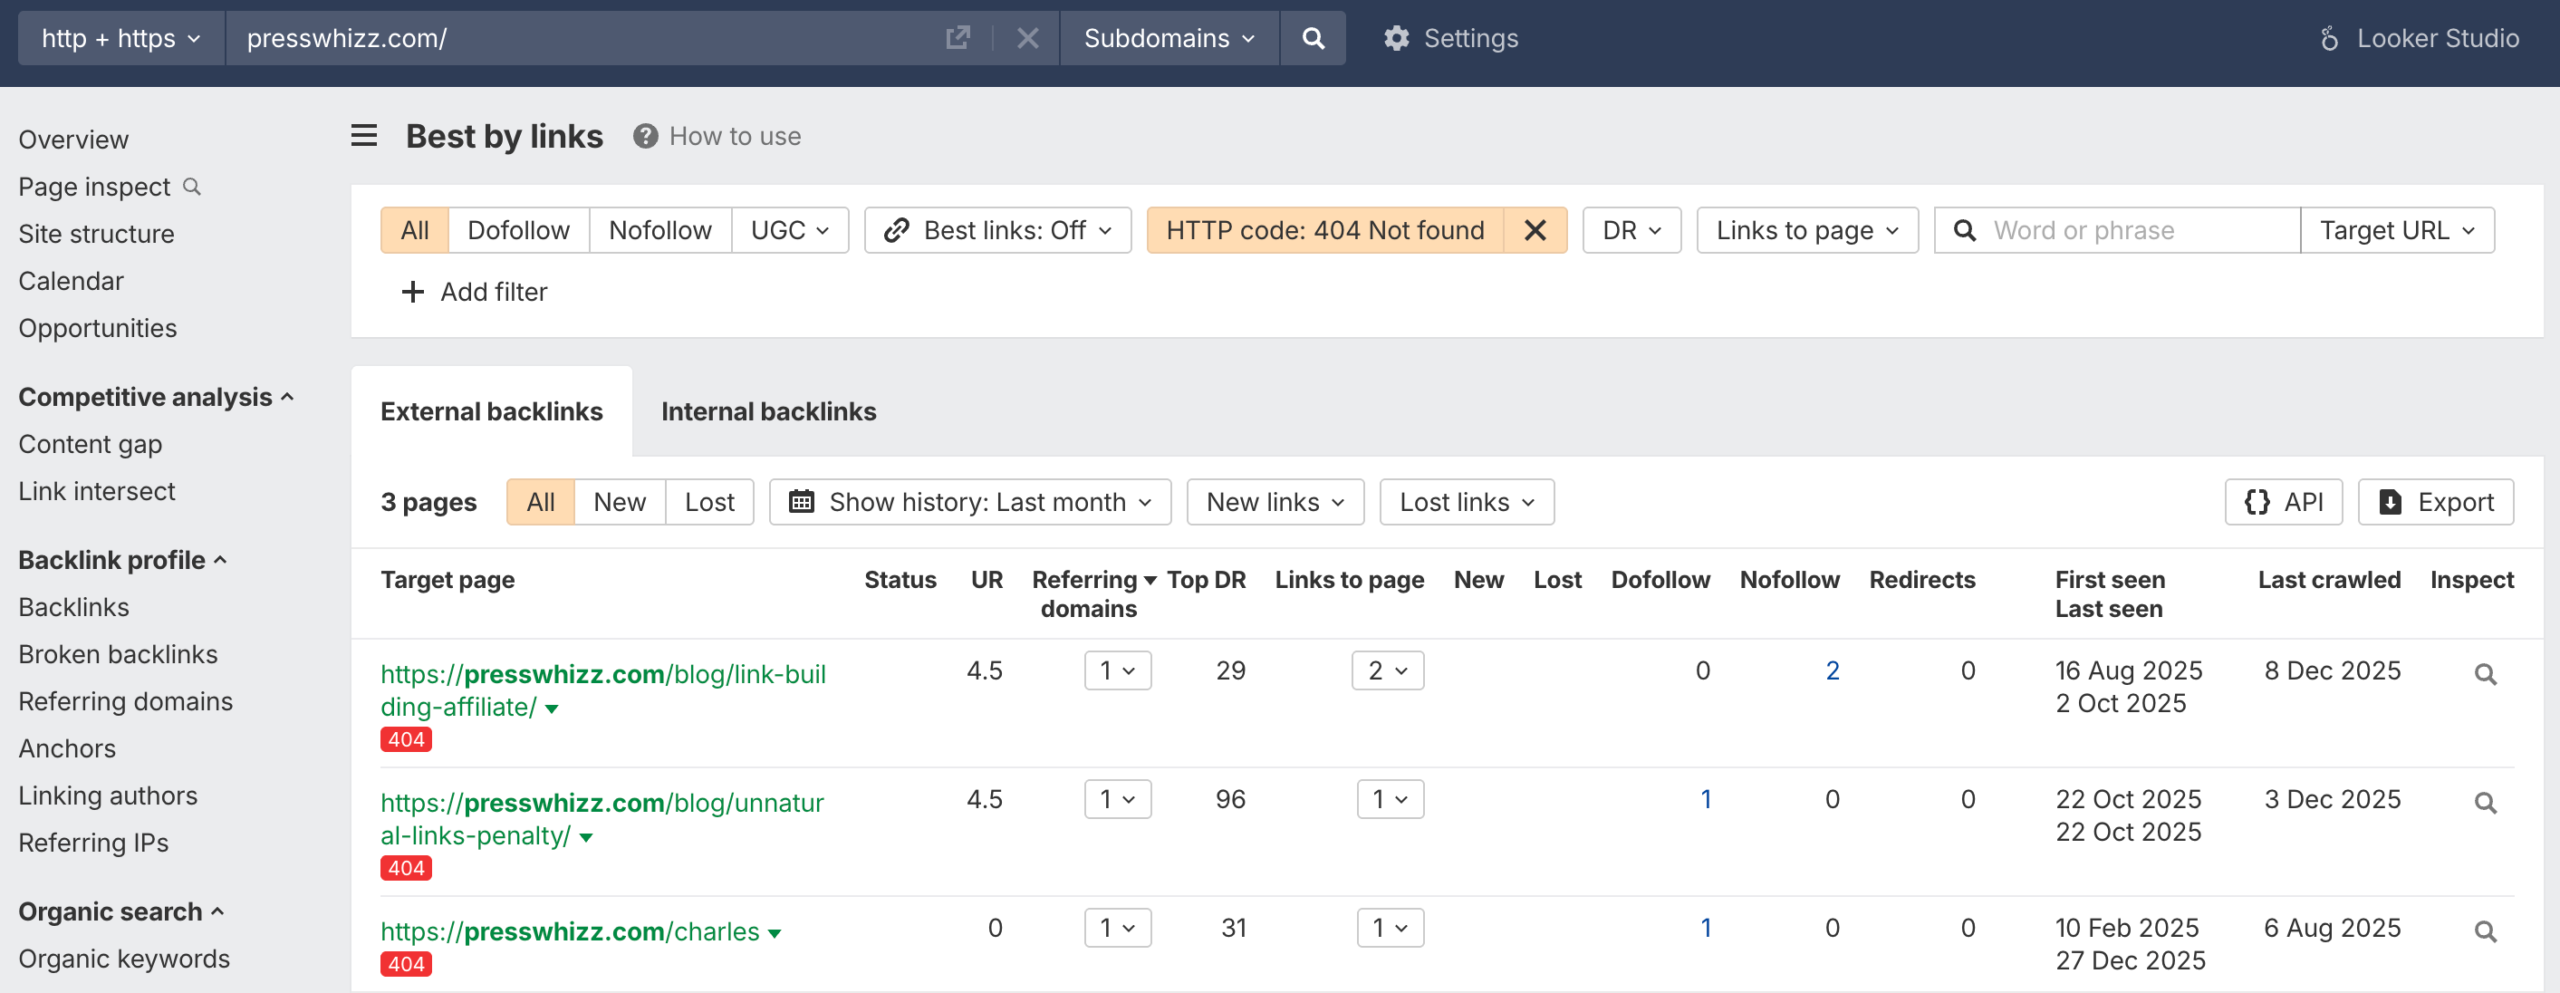The width and height of the screenshot is (2560, 993).
Task: Open the API panel
Action: click(x=2284, y=502)
